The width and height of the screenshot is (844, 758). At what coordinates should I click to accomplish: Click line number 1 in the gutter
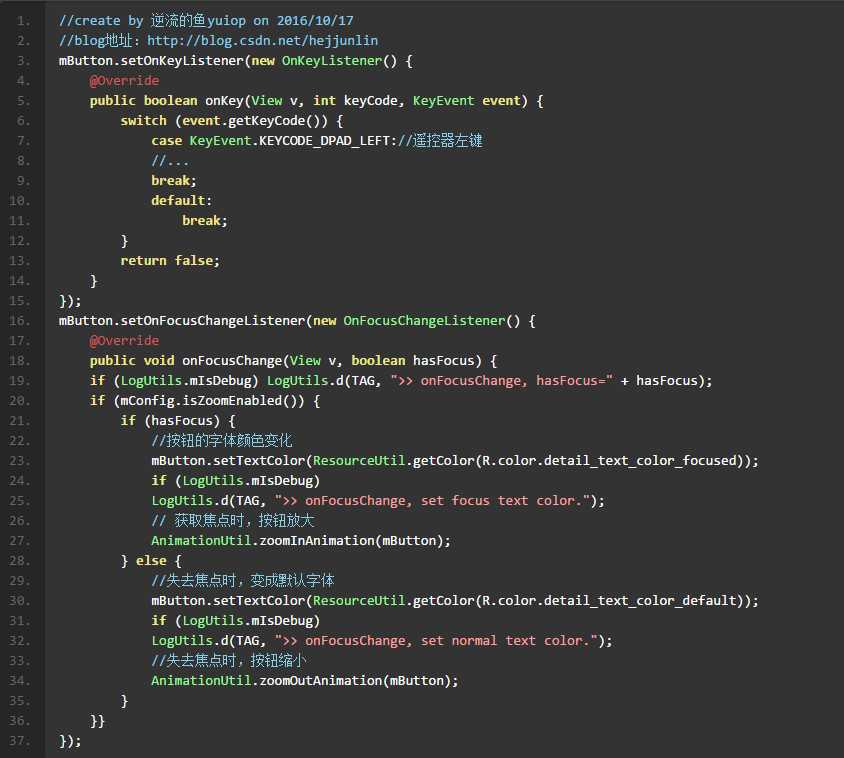click(23, 21)
